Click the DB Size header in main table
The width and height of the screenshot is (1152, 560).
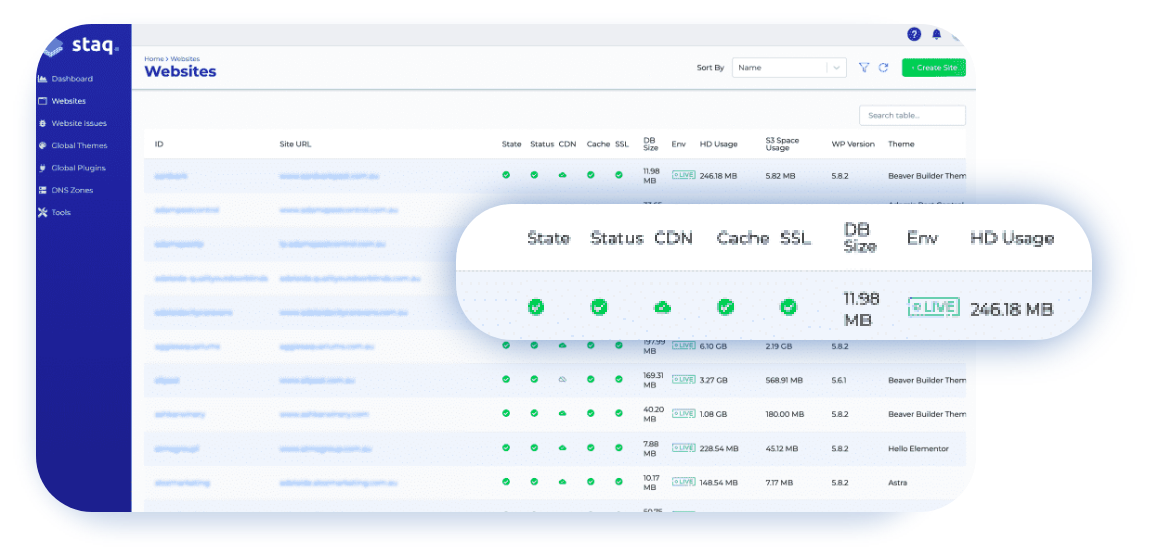(x=649, y=144)
